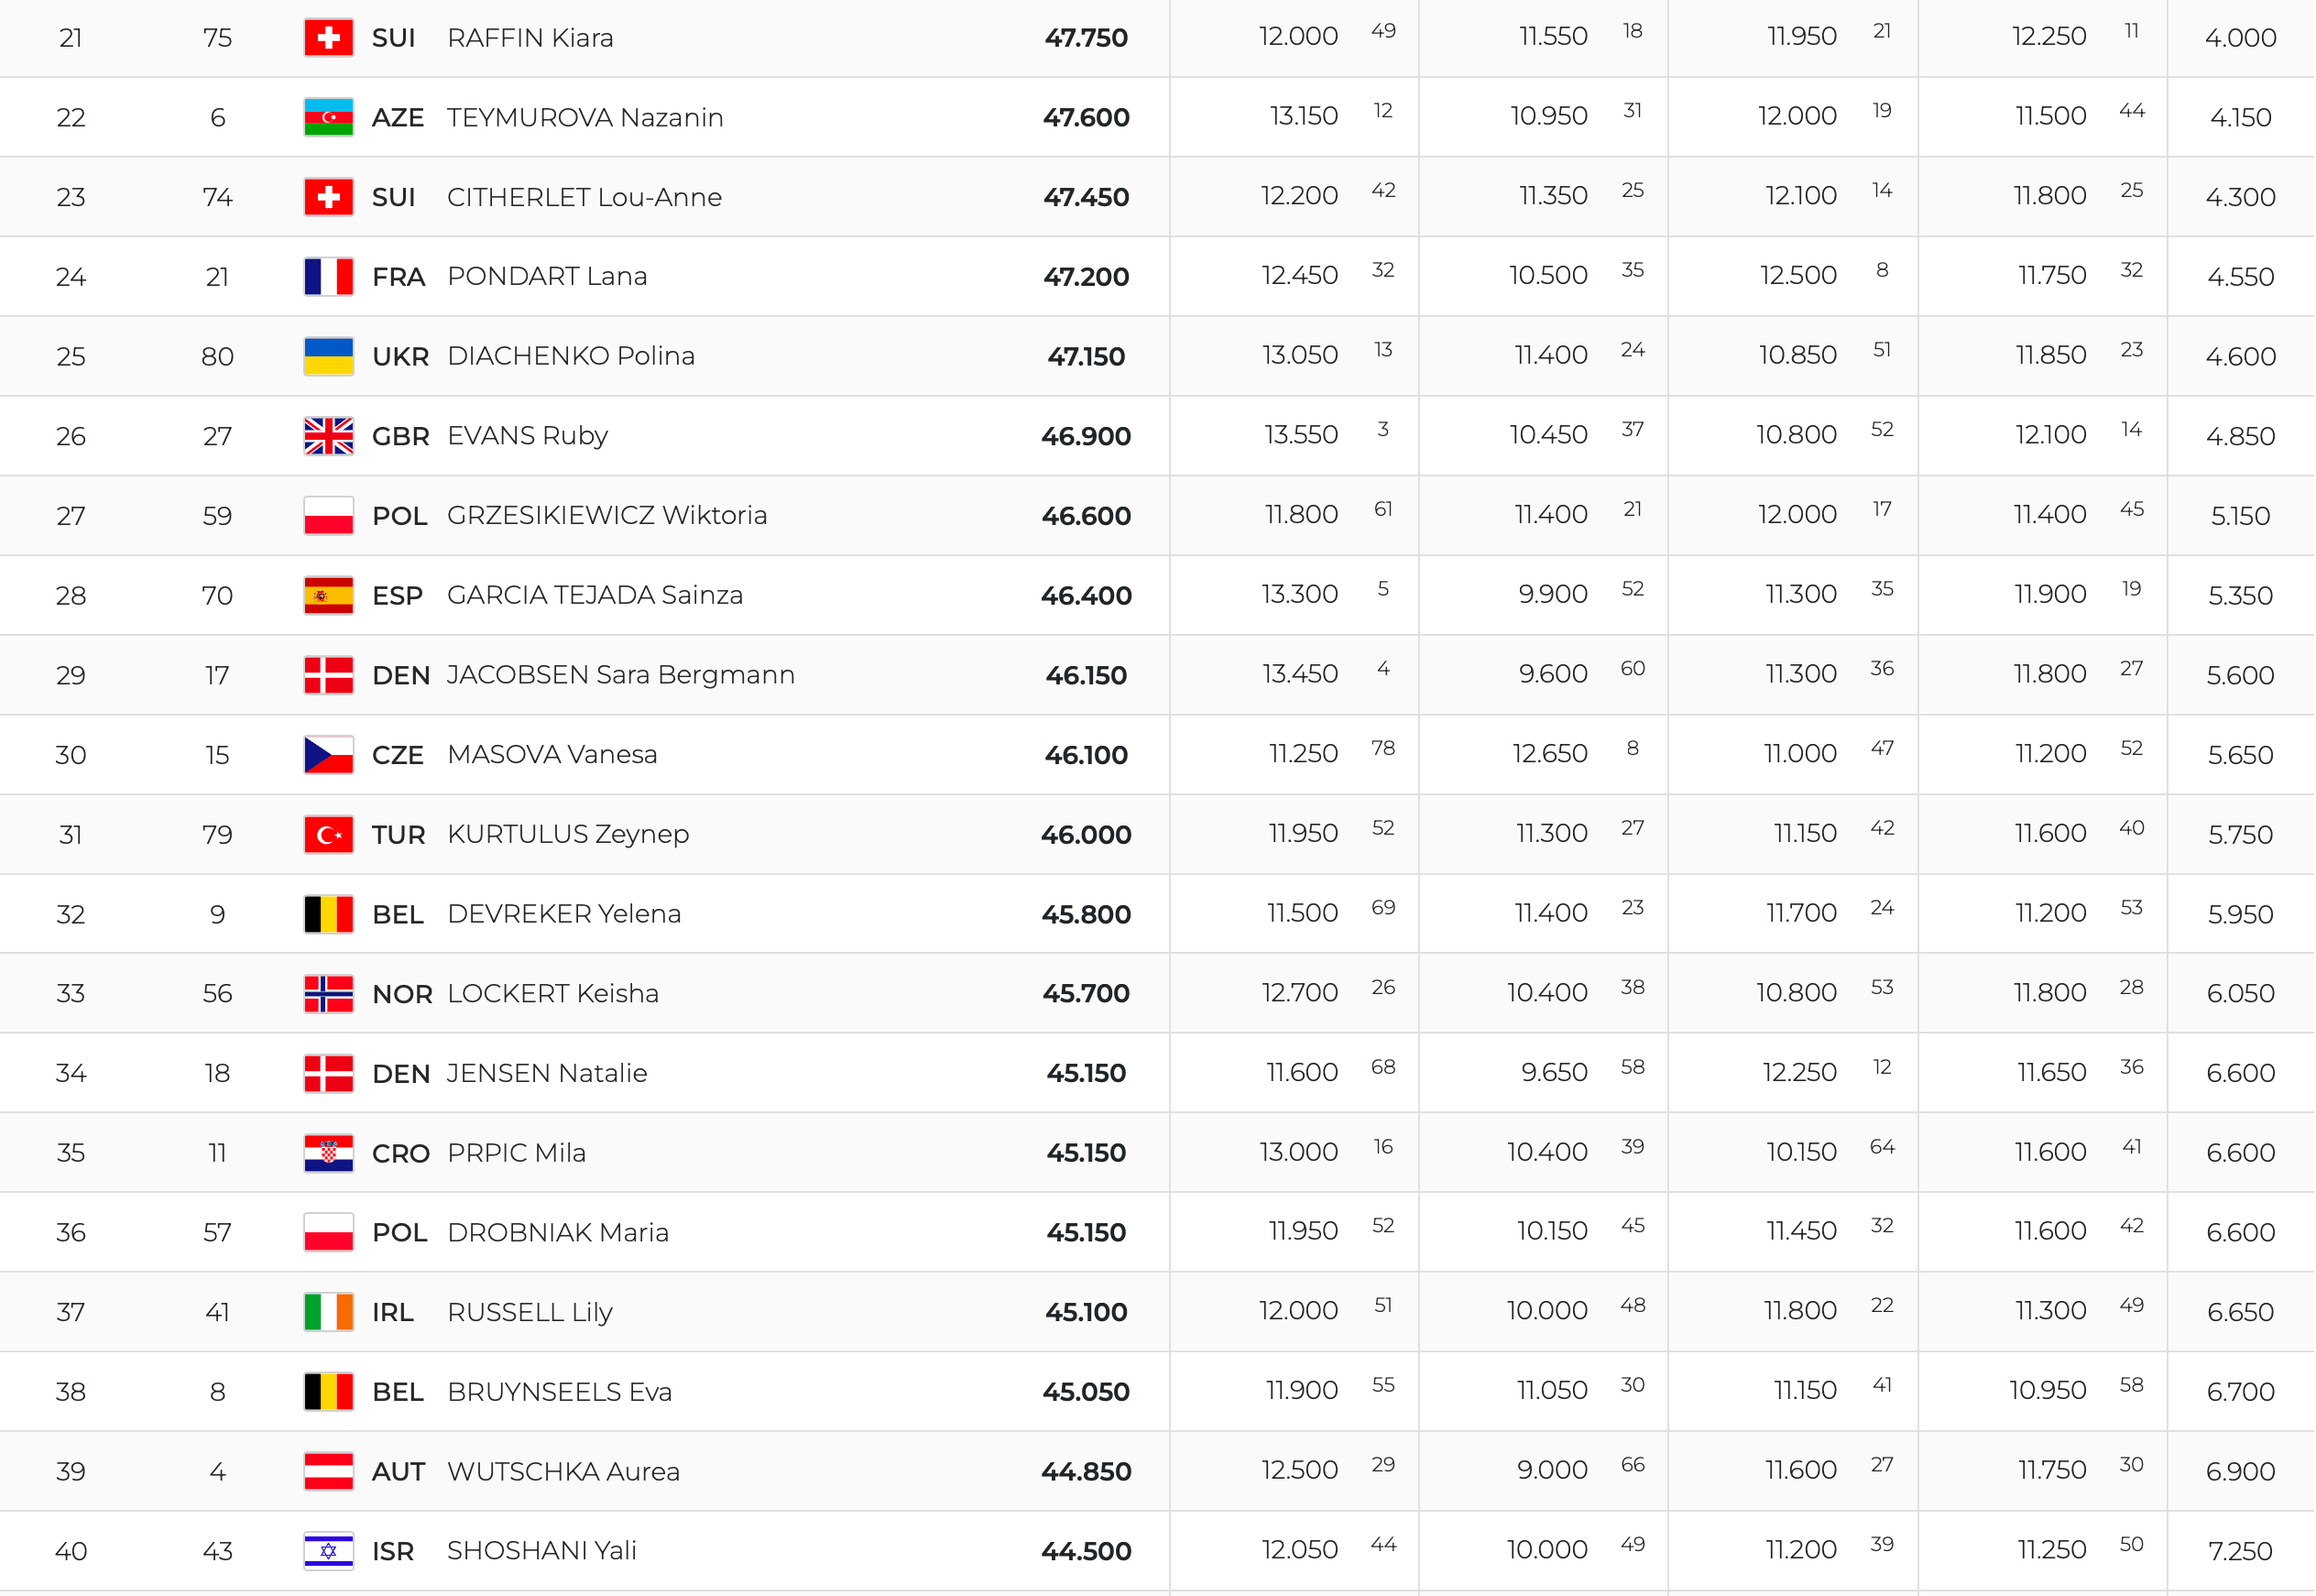Click the British flag beside EVANS Ruby
The width and height of the screenshot is (2316, 1596).
328,436
